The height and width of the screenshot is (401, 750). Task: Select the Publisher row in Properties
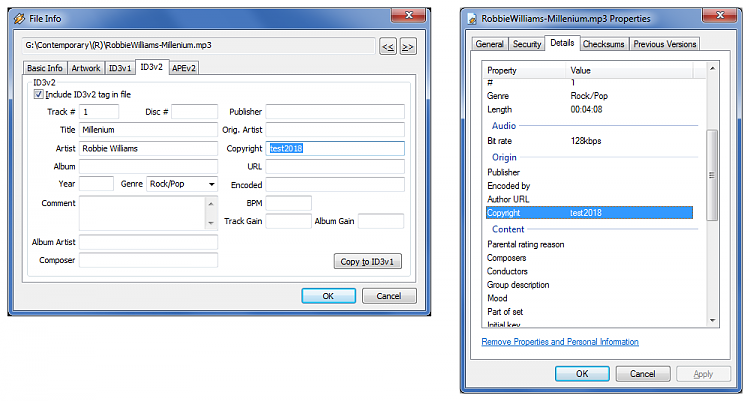pos(589,172)
